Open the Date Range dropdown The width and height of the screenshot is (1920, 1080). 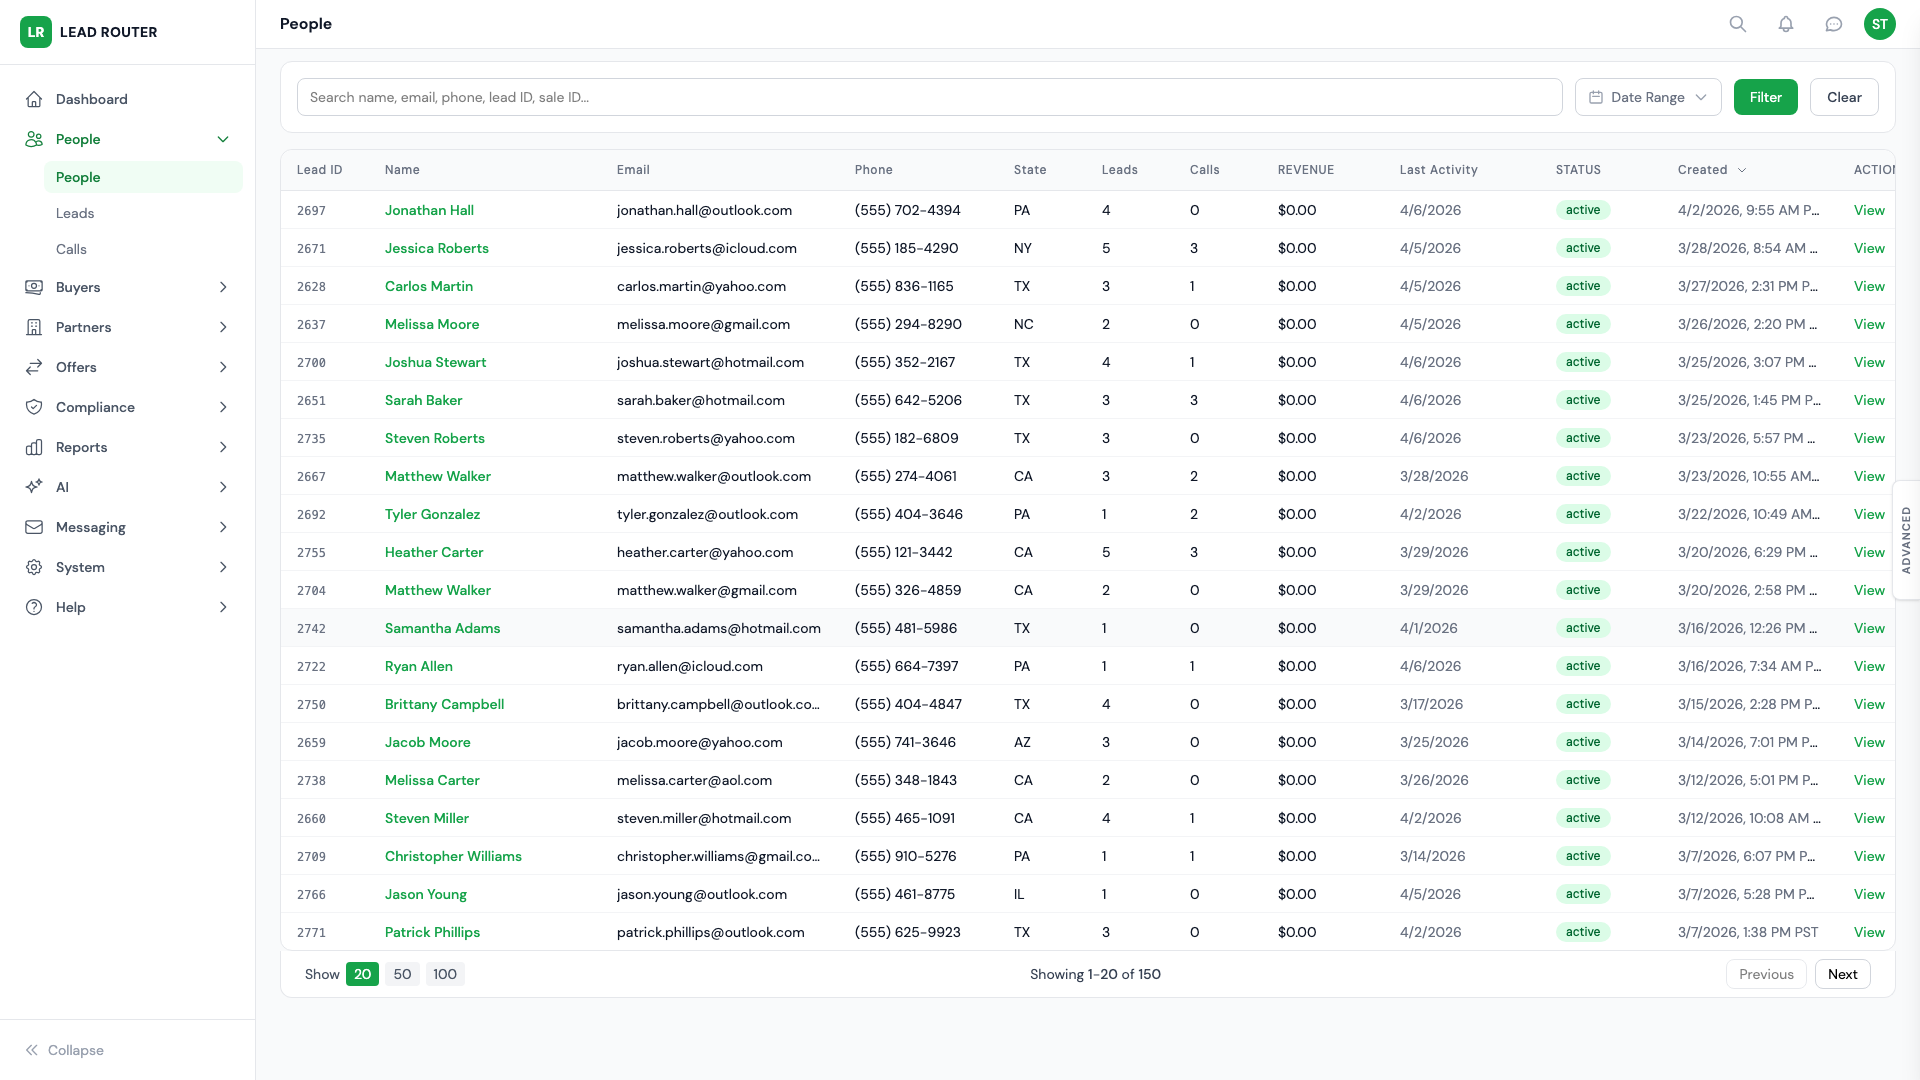pos(1648,97)
